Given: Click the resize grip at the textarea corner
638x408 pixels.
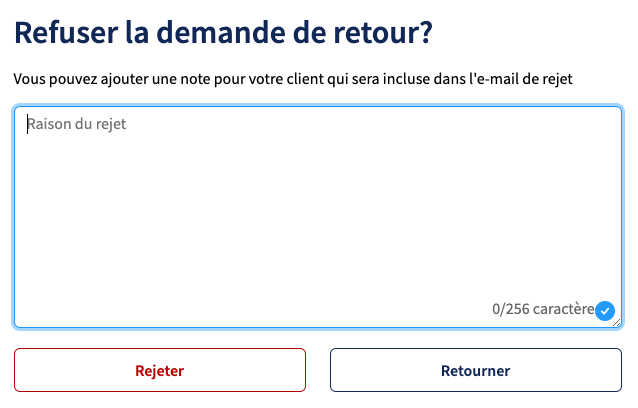Looking at the screenshot, I should 617,323.
